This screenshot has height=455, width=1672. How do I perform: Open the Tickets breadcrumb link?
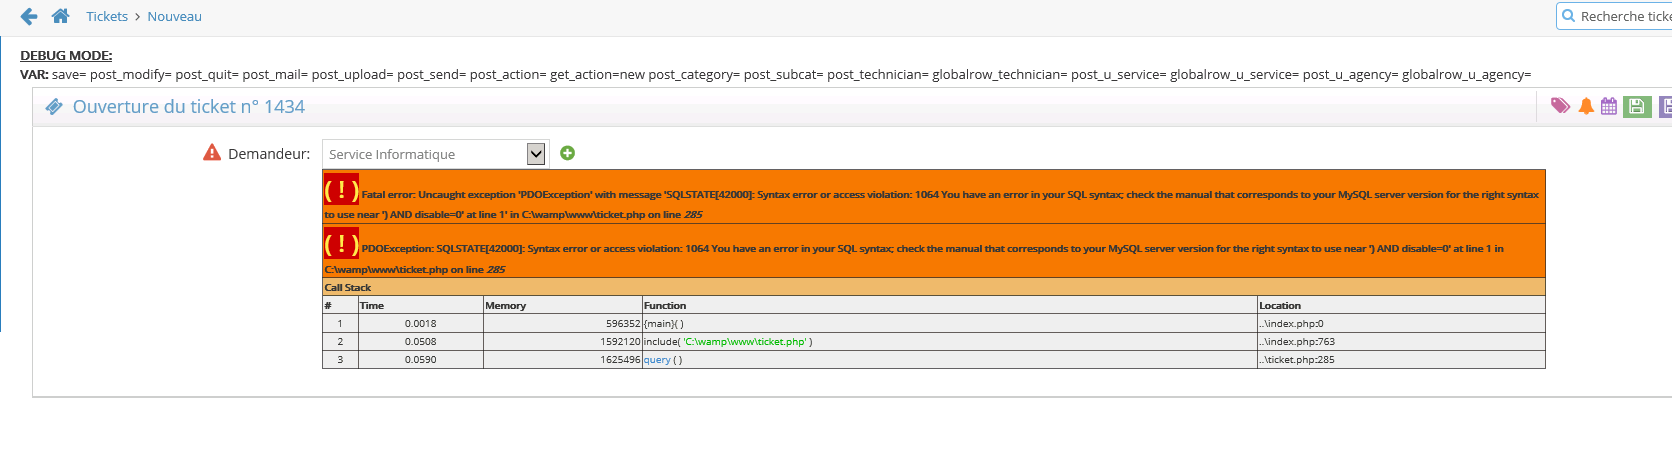[107, 16]
